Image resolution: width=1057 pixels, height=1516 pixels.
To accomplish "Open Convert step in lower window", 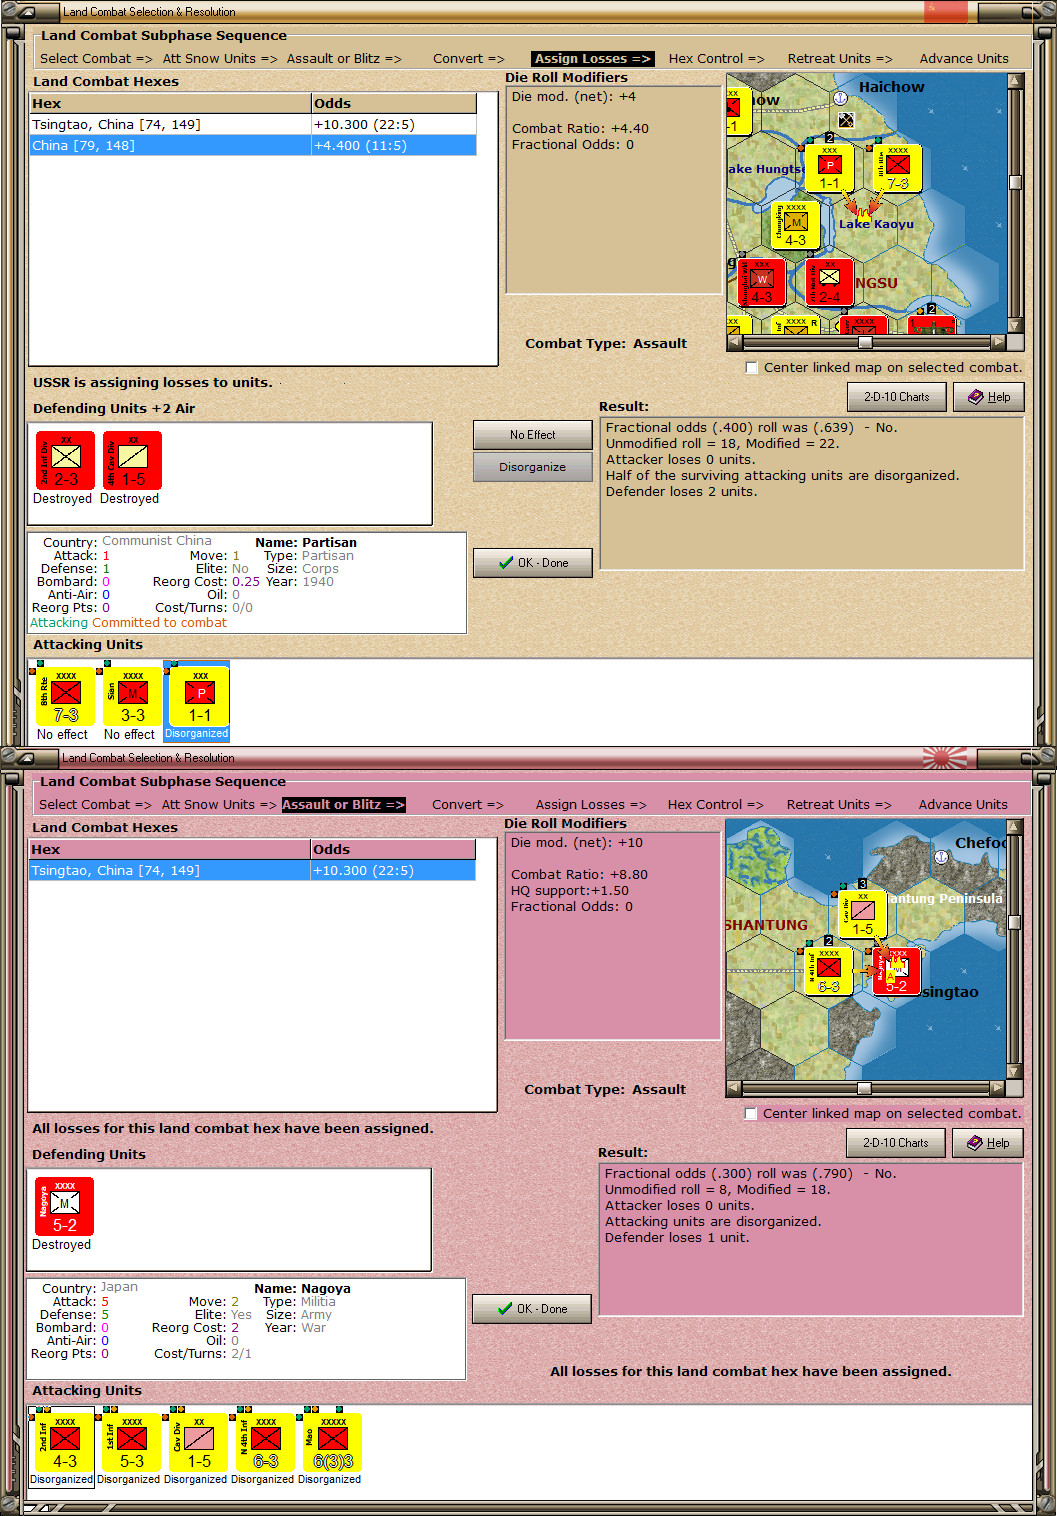I will [468, 805].
